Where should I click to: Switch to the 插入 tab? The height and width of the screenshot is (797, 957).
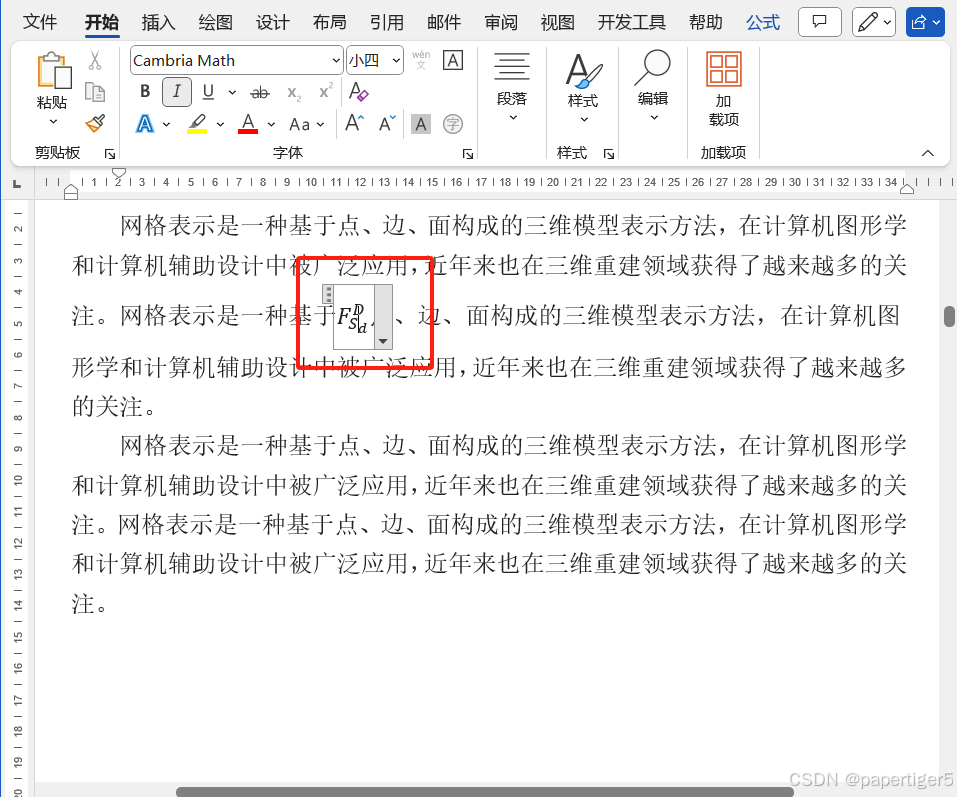pos(159,23)
